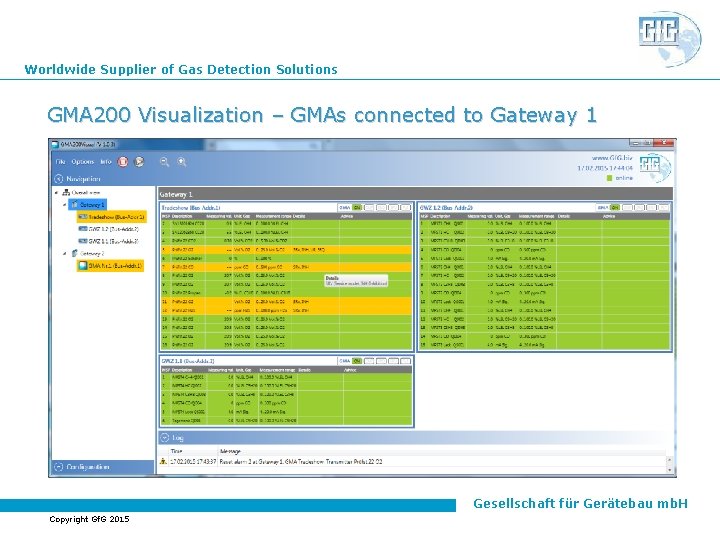The image size is (720, 540).
Task: Click the zoom out magnifier icon
Action: 164,162
